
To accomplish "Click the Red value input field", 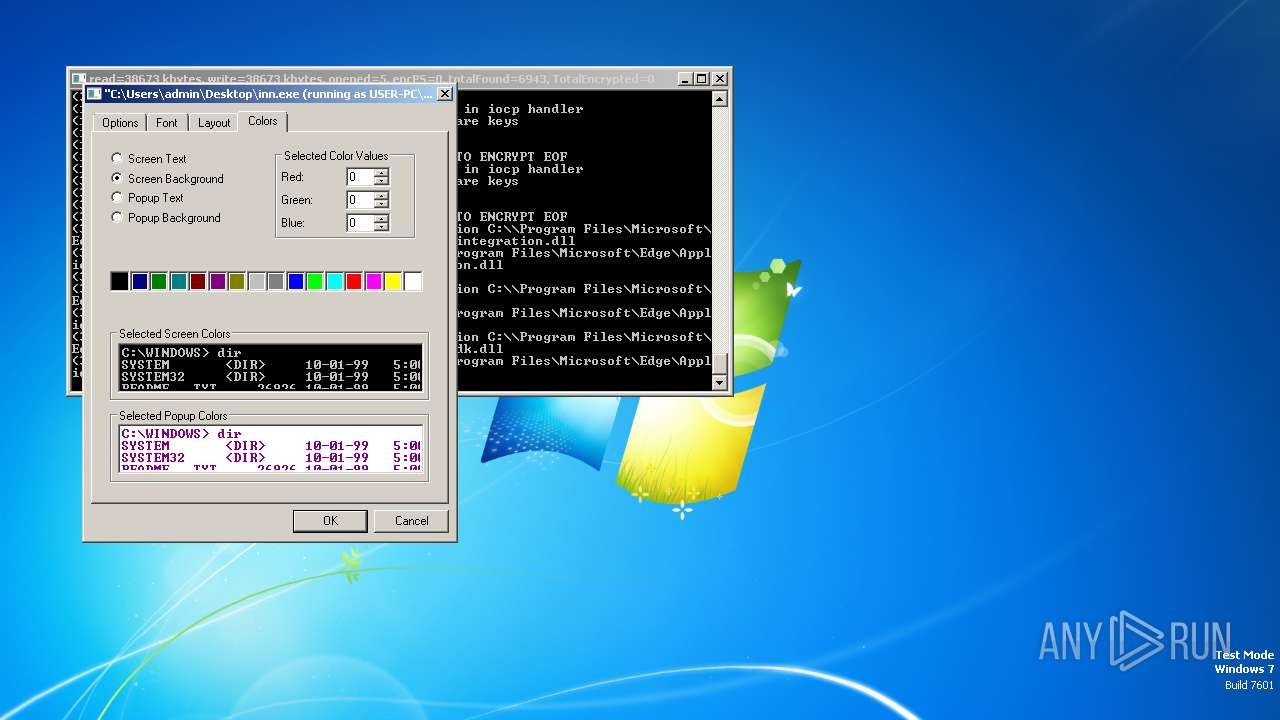I will pyautogui.click(x=360, y=177).
